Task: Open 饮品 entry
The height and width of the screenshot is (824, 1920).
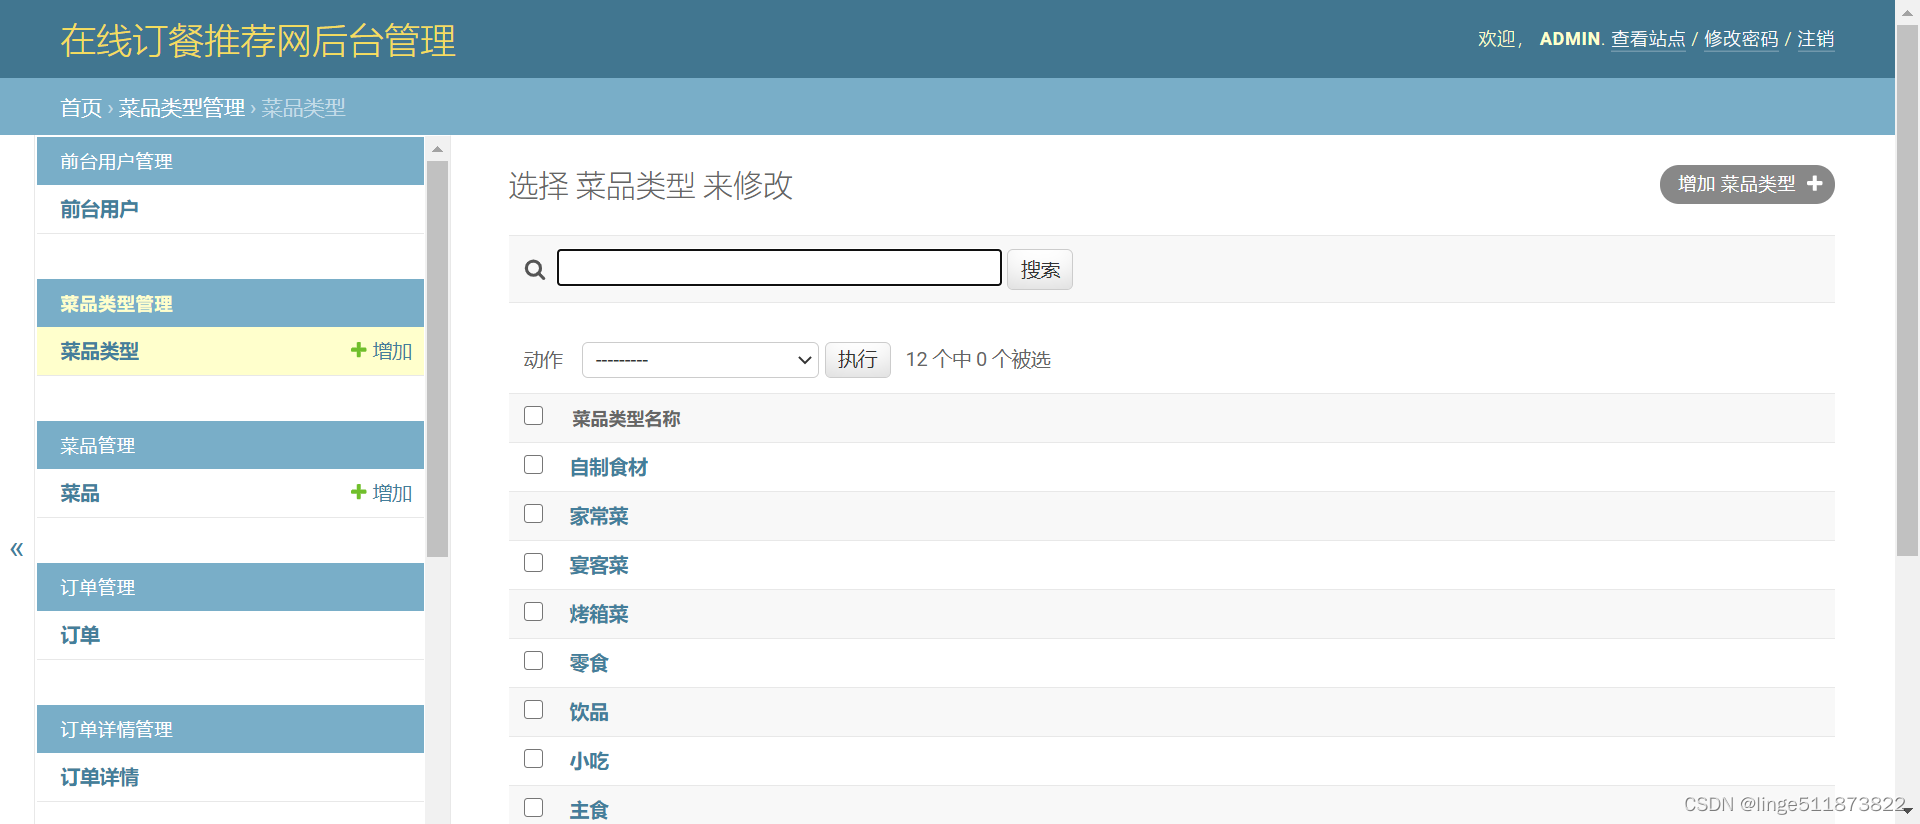Action: tap(589, 712)
